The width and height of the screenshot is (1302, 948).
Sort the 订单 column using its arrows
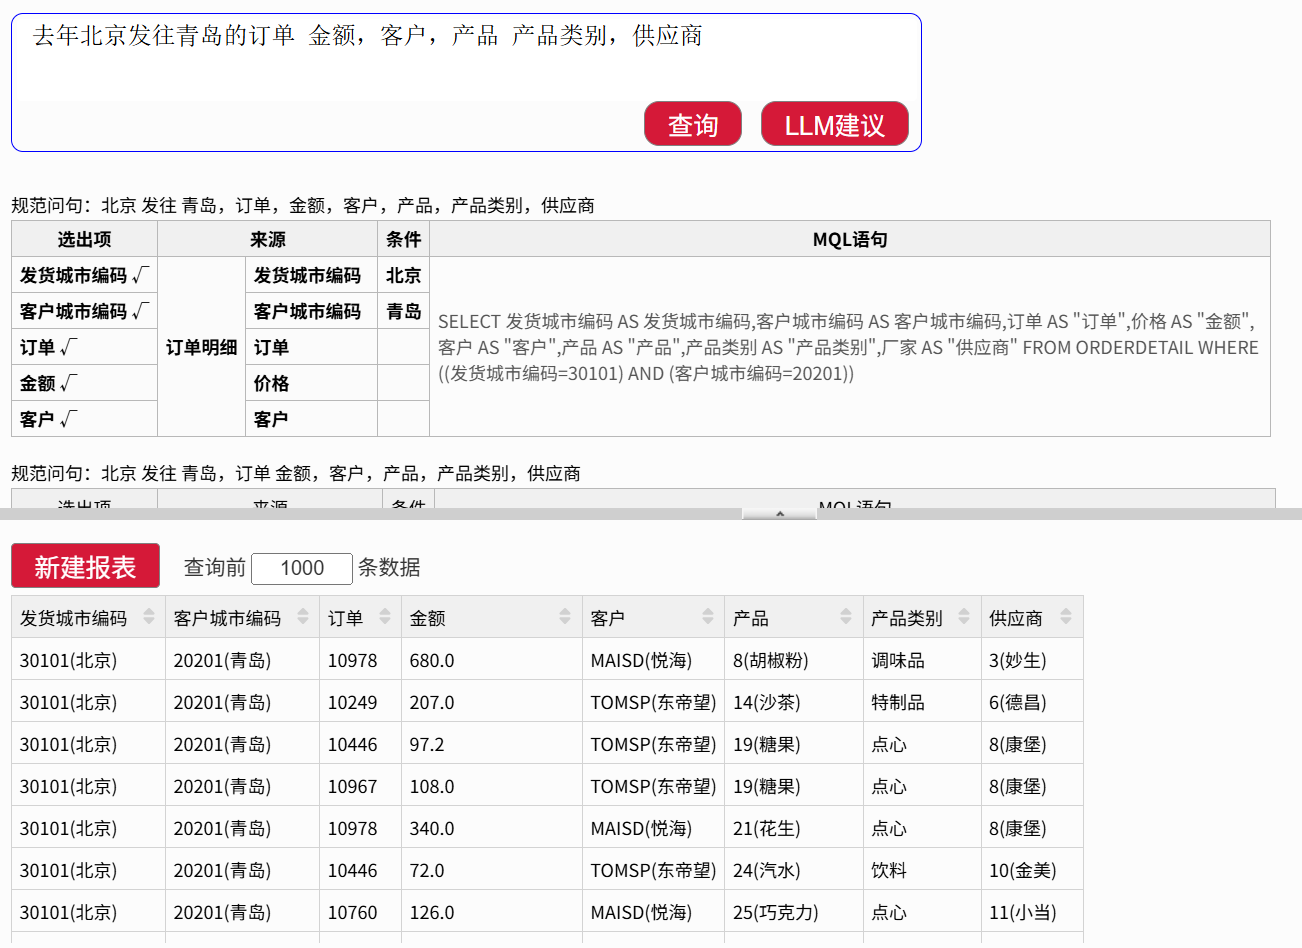point(385,617)
